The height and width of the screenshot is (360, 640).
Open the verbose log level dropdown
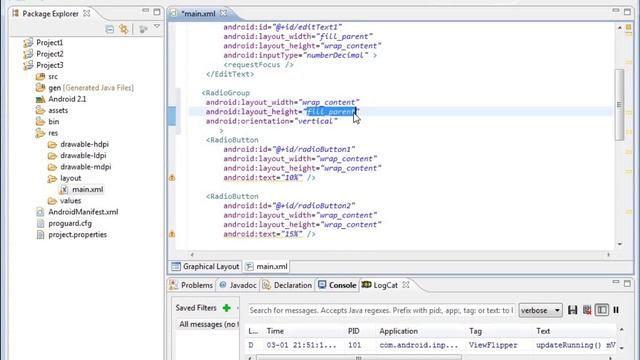pos(540,311)
